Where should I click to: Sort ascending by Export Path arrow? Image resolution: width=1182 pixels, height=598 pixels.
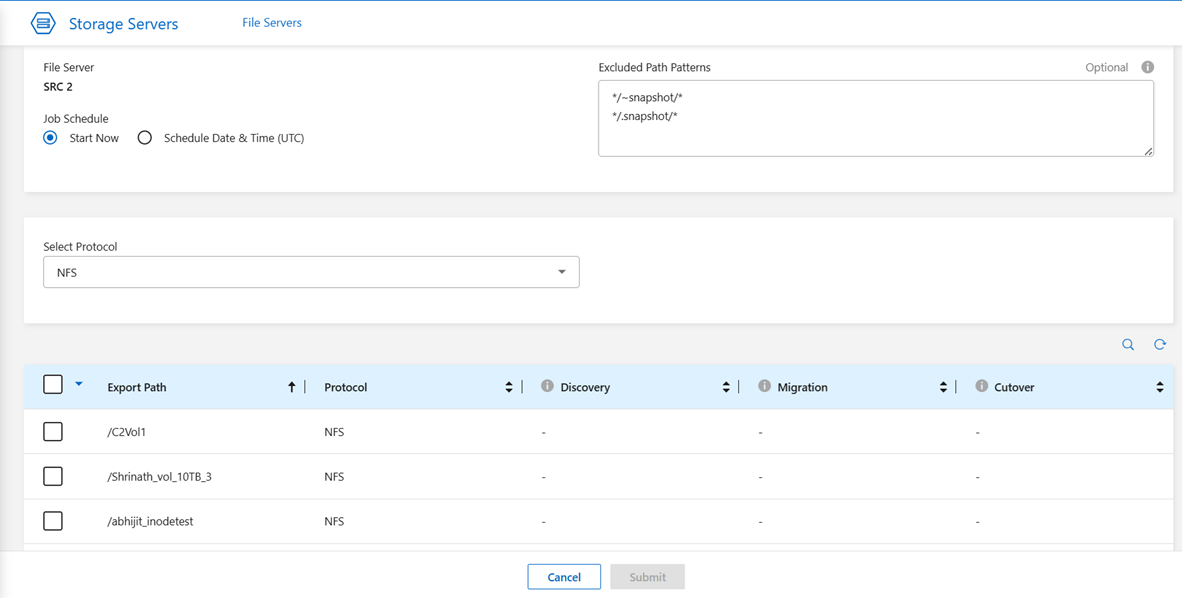[292, 387]
